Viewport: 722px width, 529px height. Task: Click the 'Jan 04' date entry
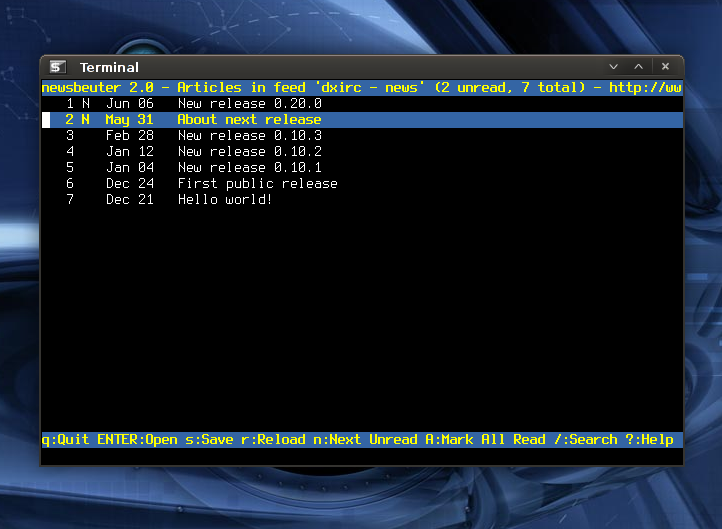[130, 168]
